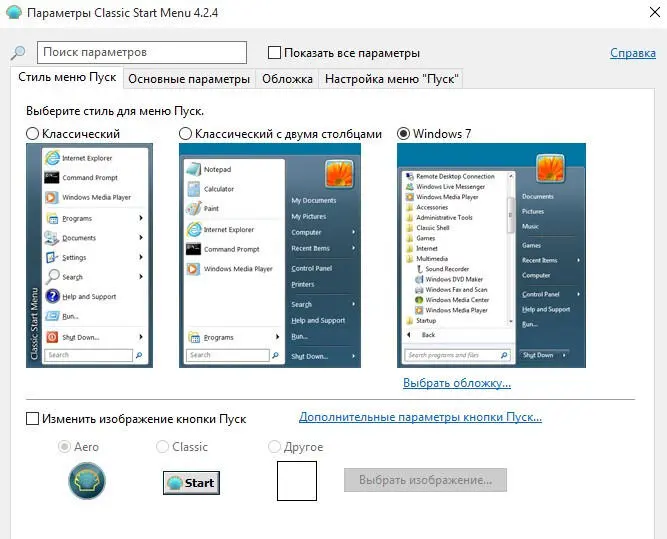Image resolution: width=667 pixels, height=539 pixels.
Task: Select the Классический radio button
Action: point(33,134)
